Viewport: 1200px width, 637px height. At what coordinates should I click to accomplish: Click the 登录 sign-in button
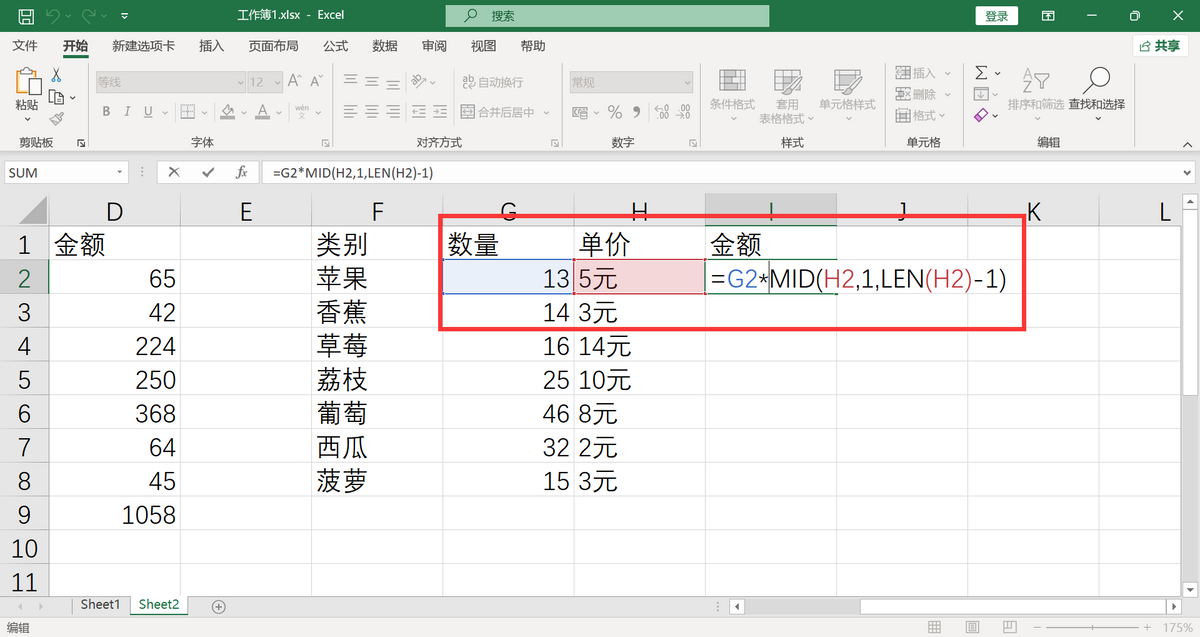tap(997, 16)
